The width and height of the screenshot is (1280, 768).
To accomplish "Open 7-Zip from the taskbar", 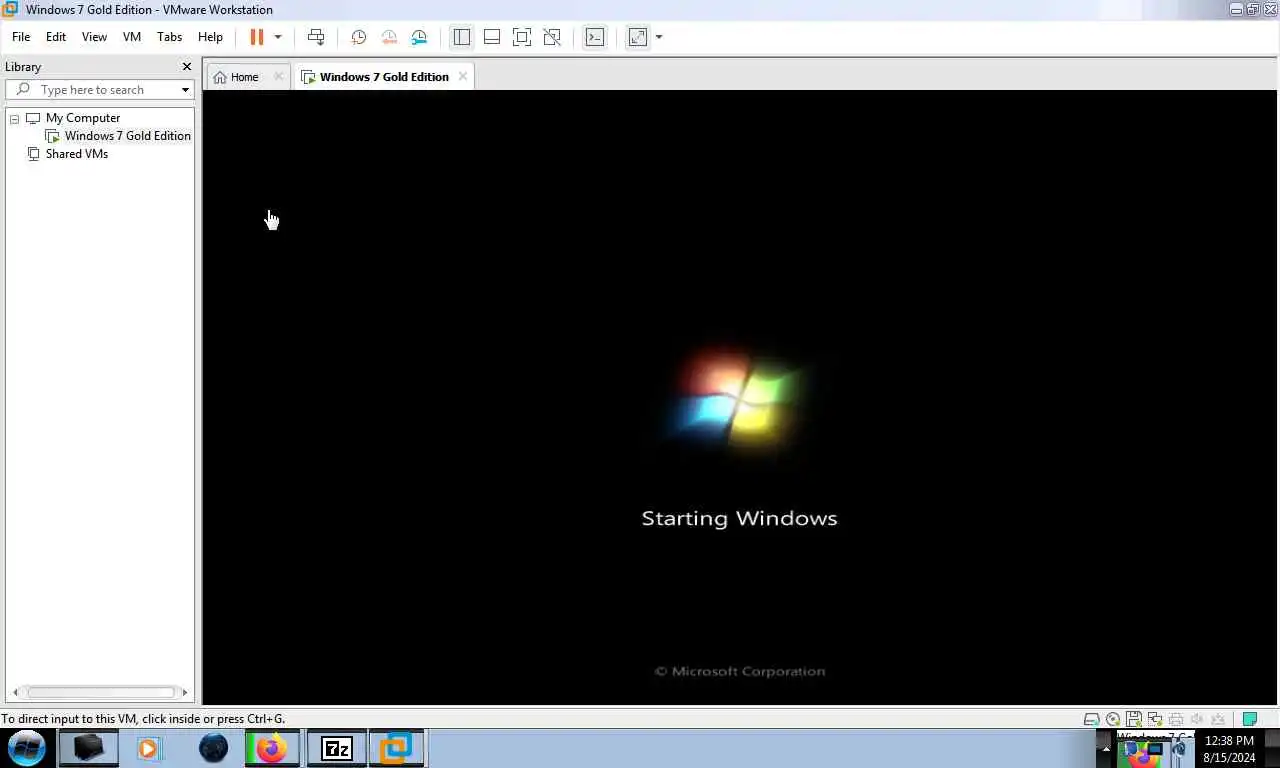I will click(x=337, y=748).
